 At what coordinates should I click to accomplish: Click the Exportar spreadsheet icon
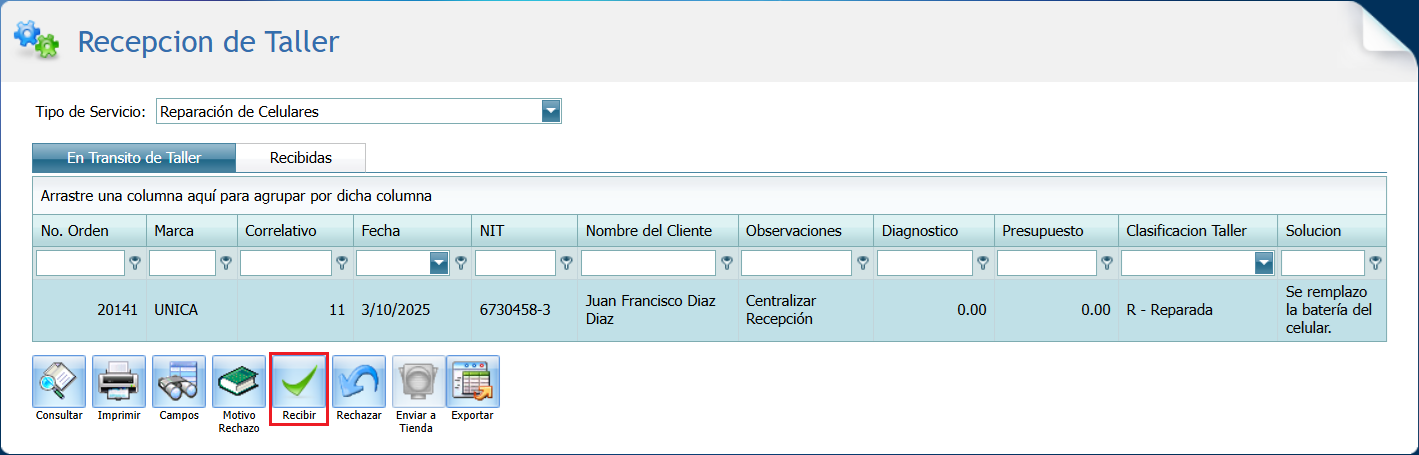[473, 381]
